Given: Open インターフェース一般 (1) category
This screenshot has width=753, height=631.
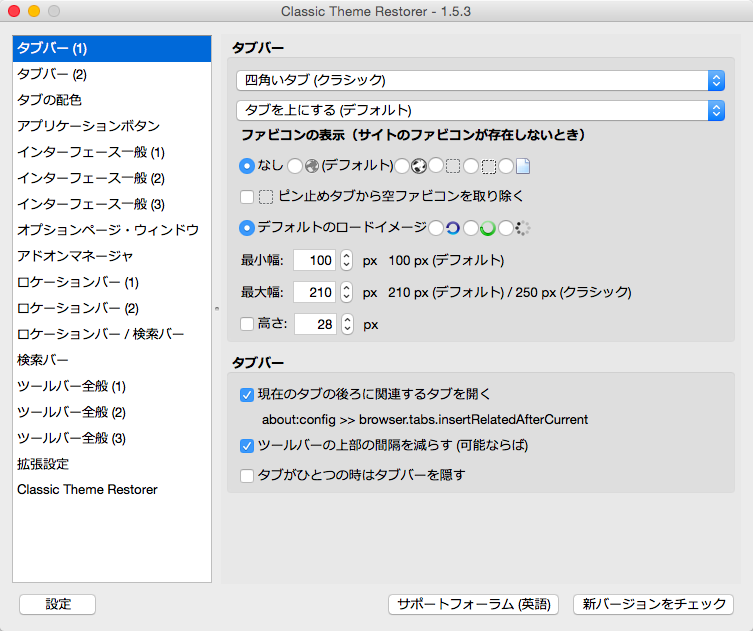Looking at the screenshot, I should pyautogui.click(x=112, y=152).
